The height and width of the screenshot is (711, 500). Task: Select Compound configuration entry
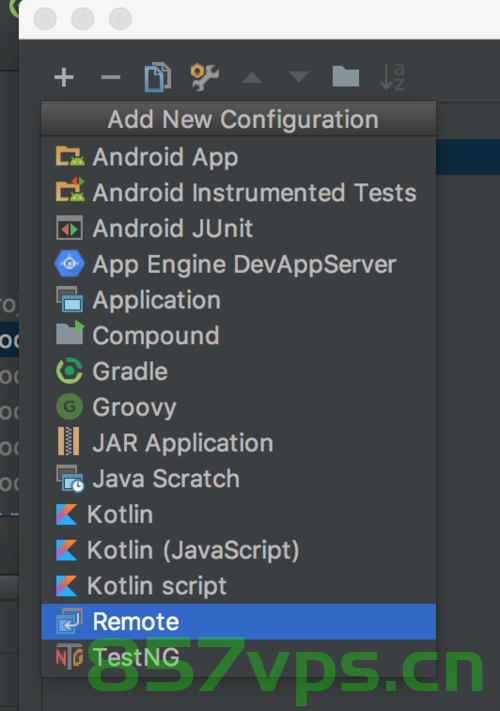[238, 336]
